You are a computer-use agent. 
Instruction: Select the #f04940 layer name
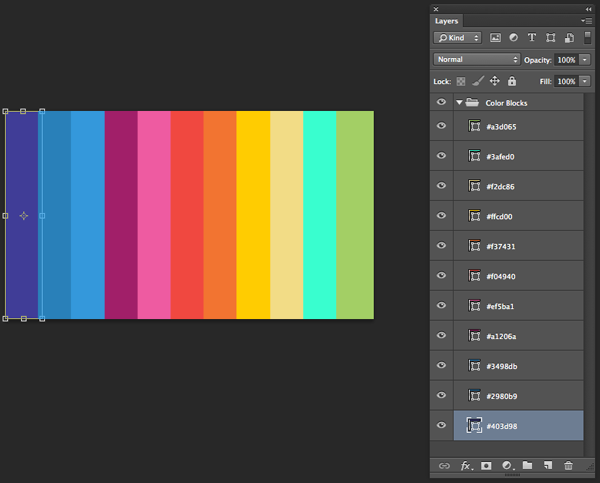(x=501, y=276)
